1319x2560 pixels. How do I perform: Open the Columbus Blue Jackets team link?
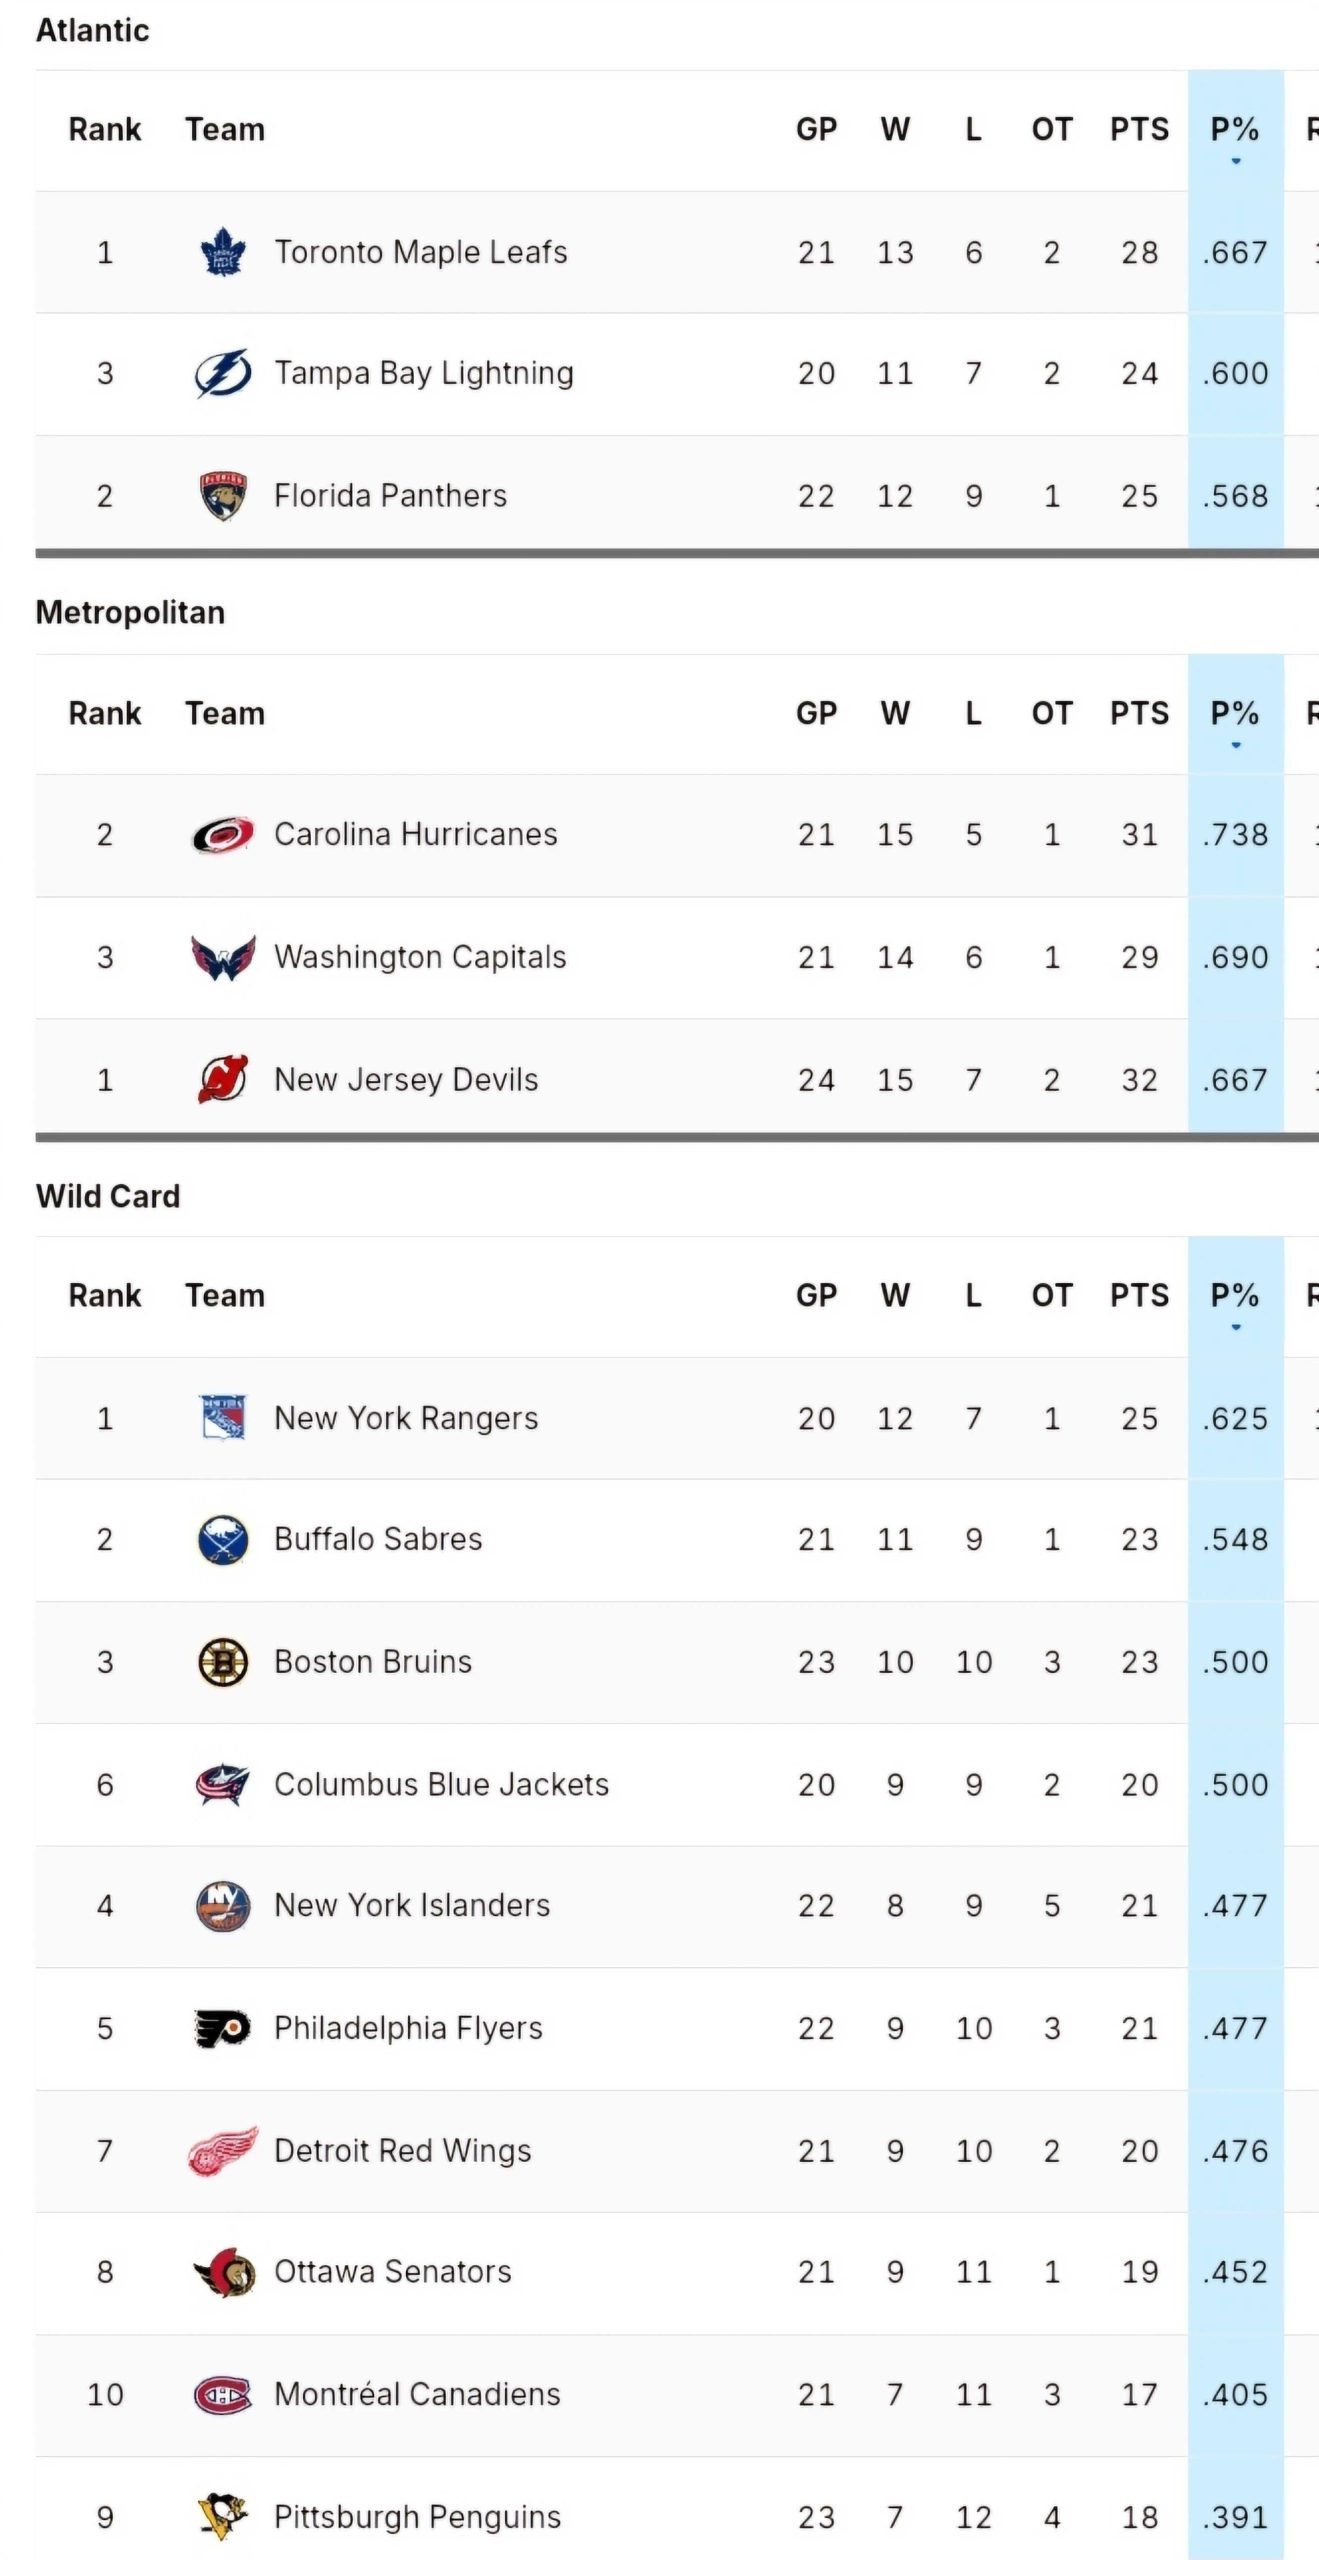click(x=441, y=1785)
